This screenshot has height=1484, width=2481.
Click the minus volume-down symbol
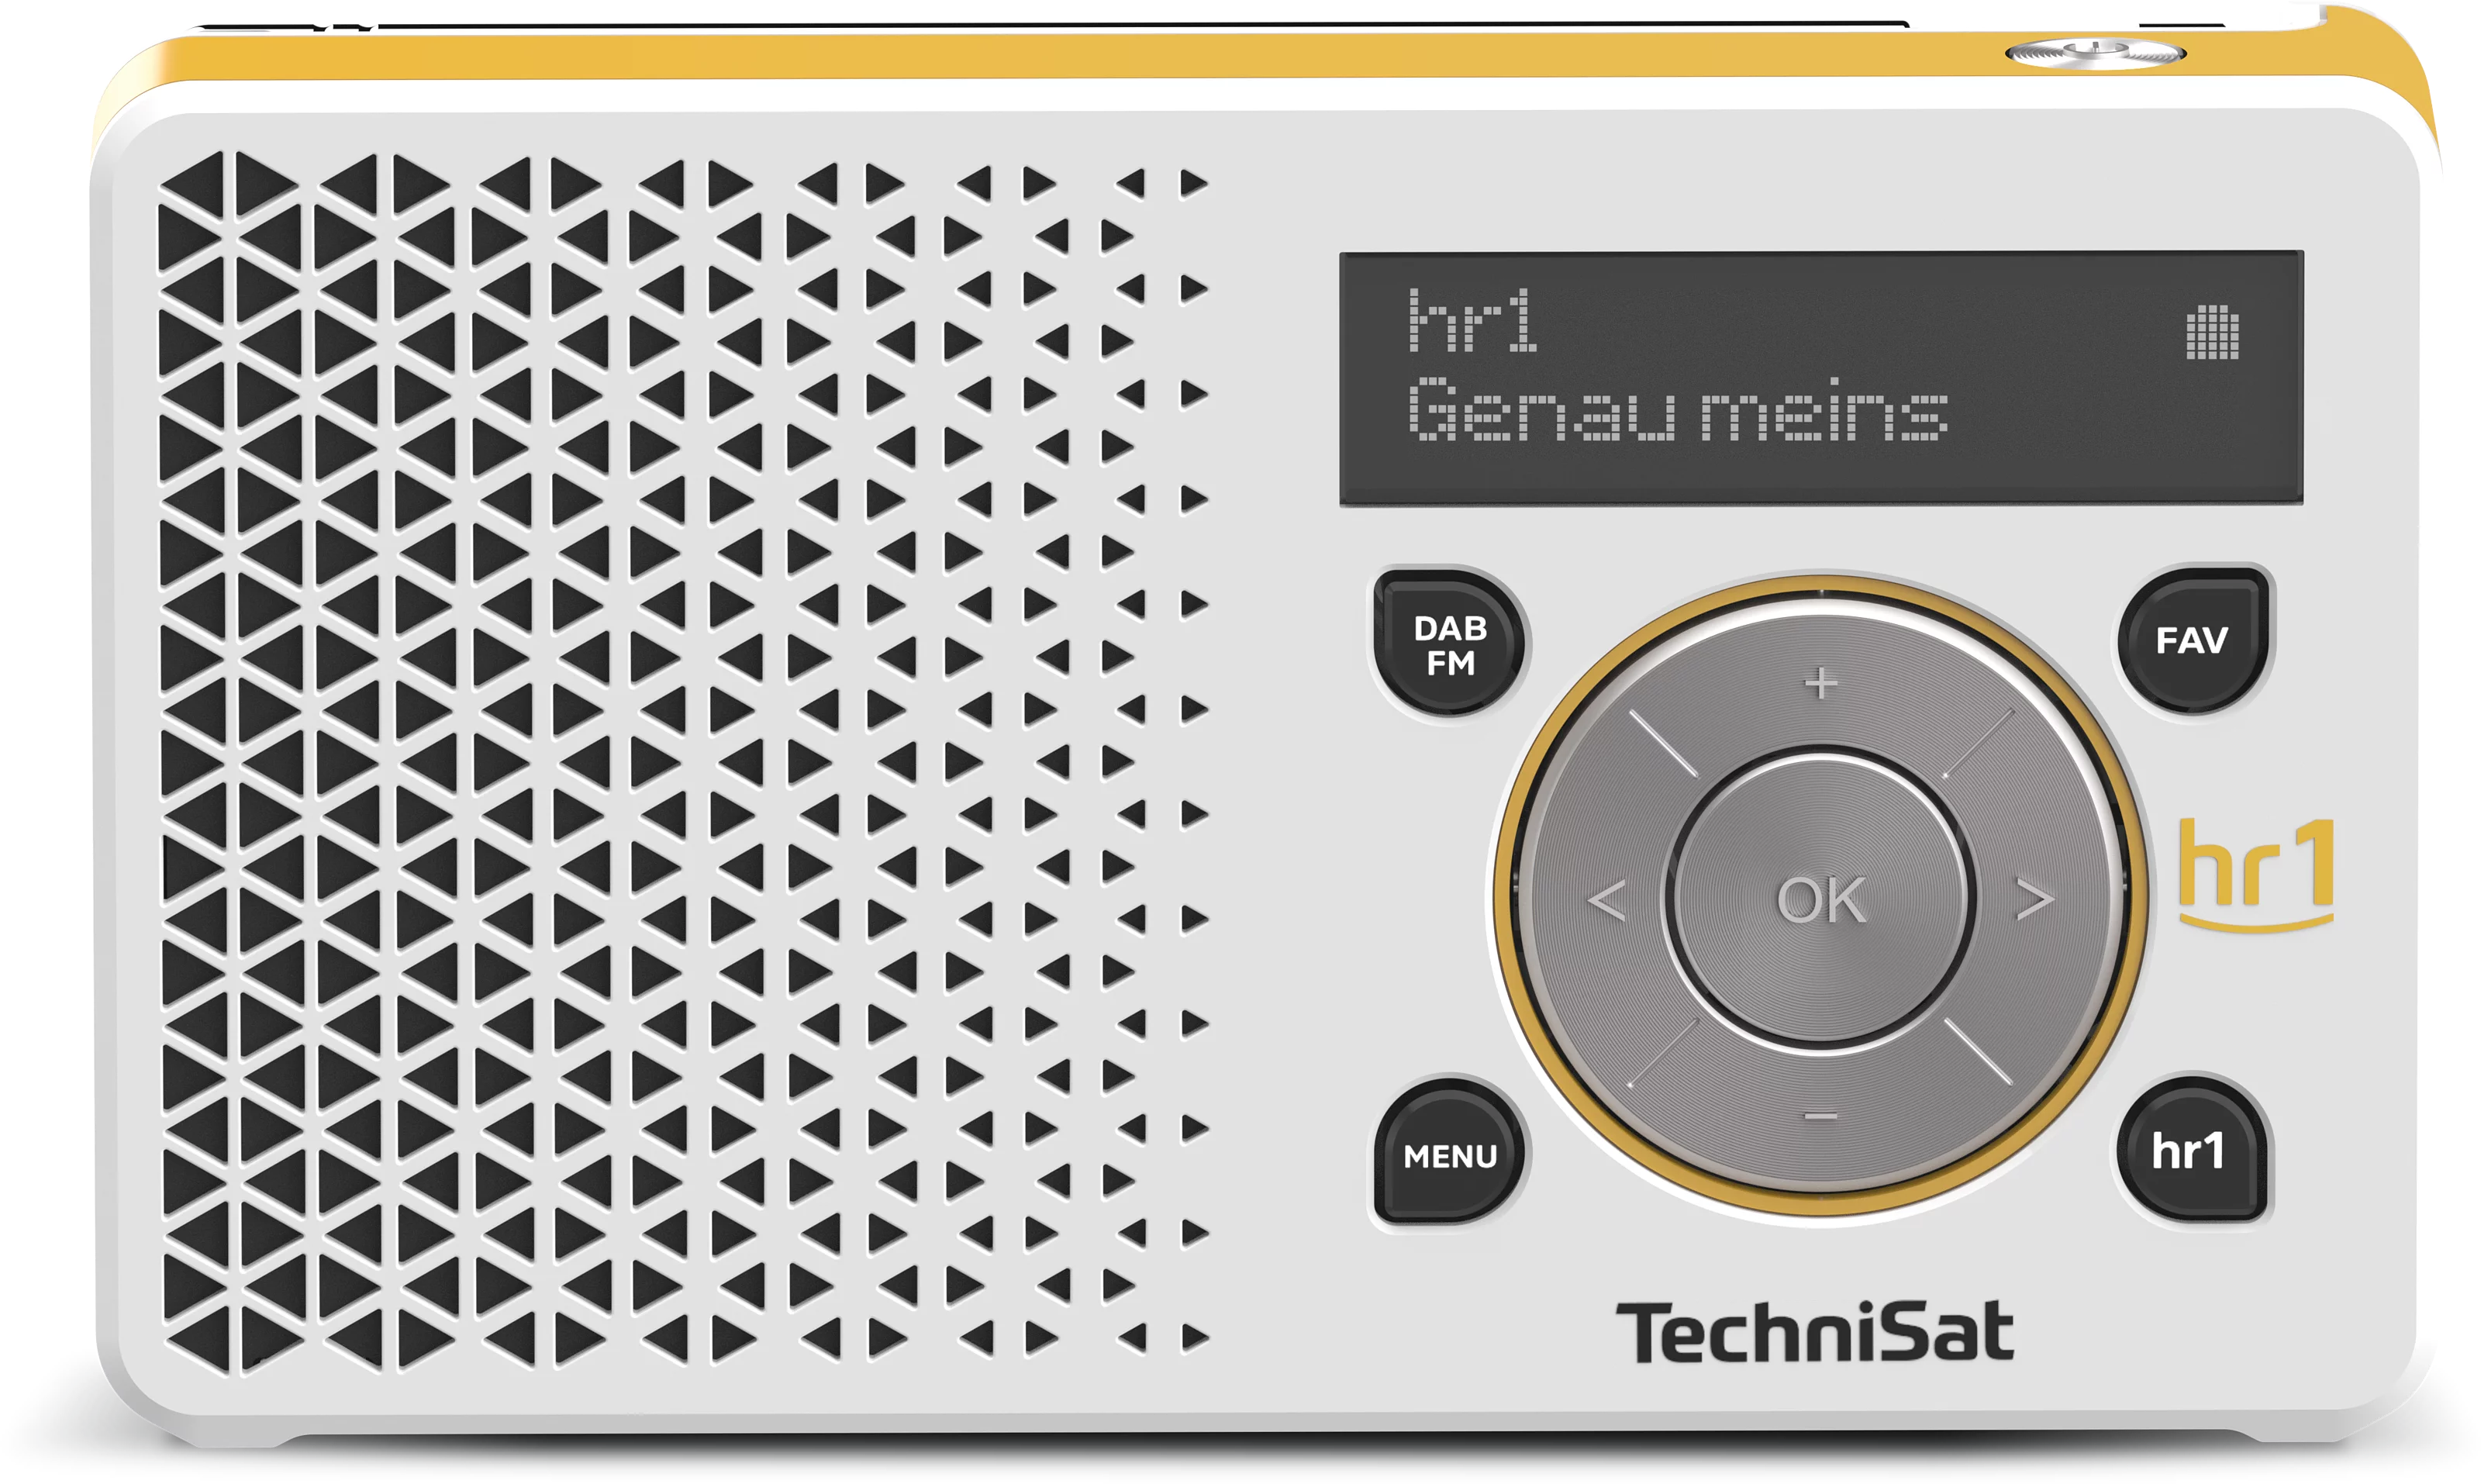click(1821, 1117)
